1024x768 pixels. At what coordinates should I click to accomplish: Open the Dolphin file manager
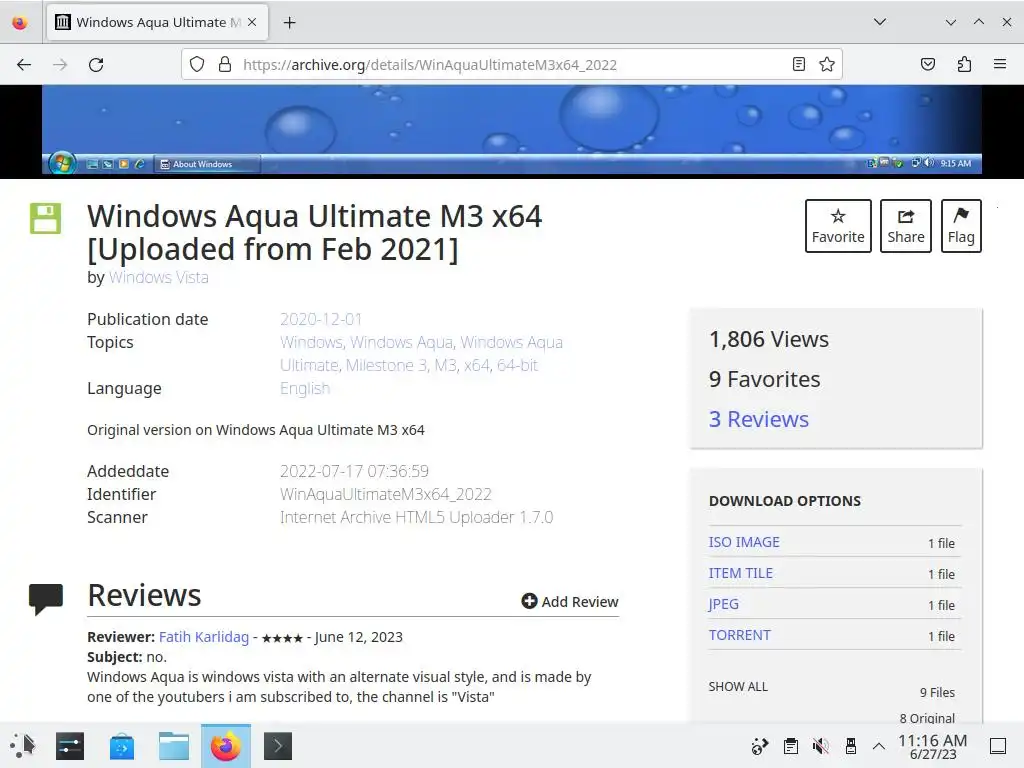(x=174, y=746)
